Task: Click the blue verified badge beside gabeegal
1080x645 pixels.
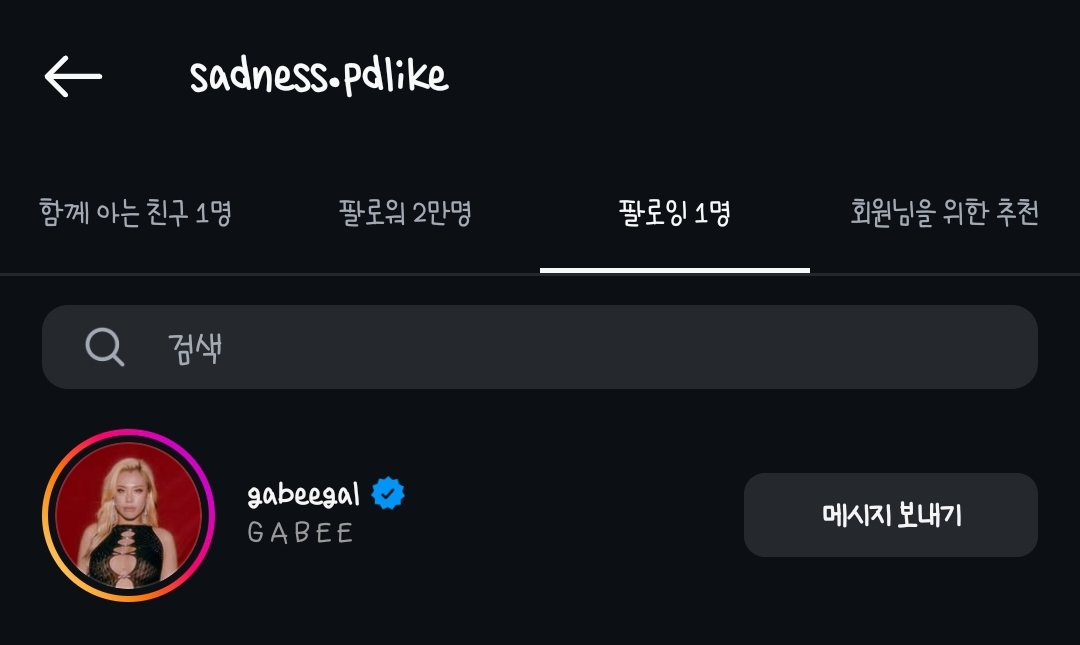Action: click(388, 494)
